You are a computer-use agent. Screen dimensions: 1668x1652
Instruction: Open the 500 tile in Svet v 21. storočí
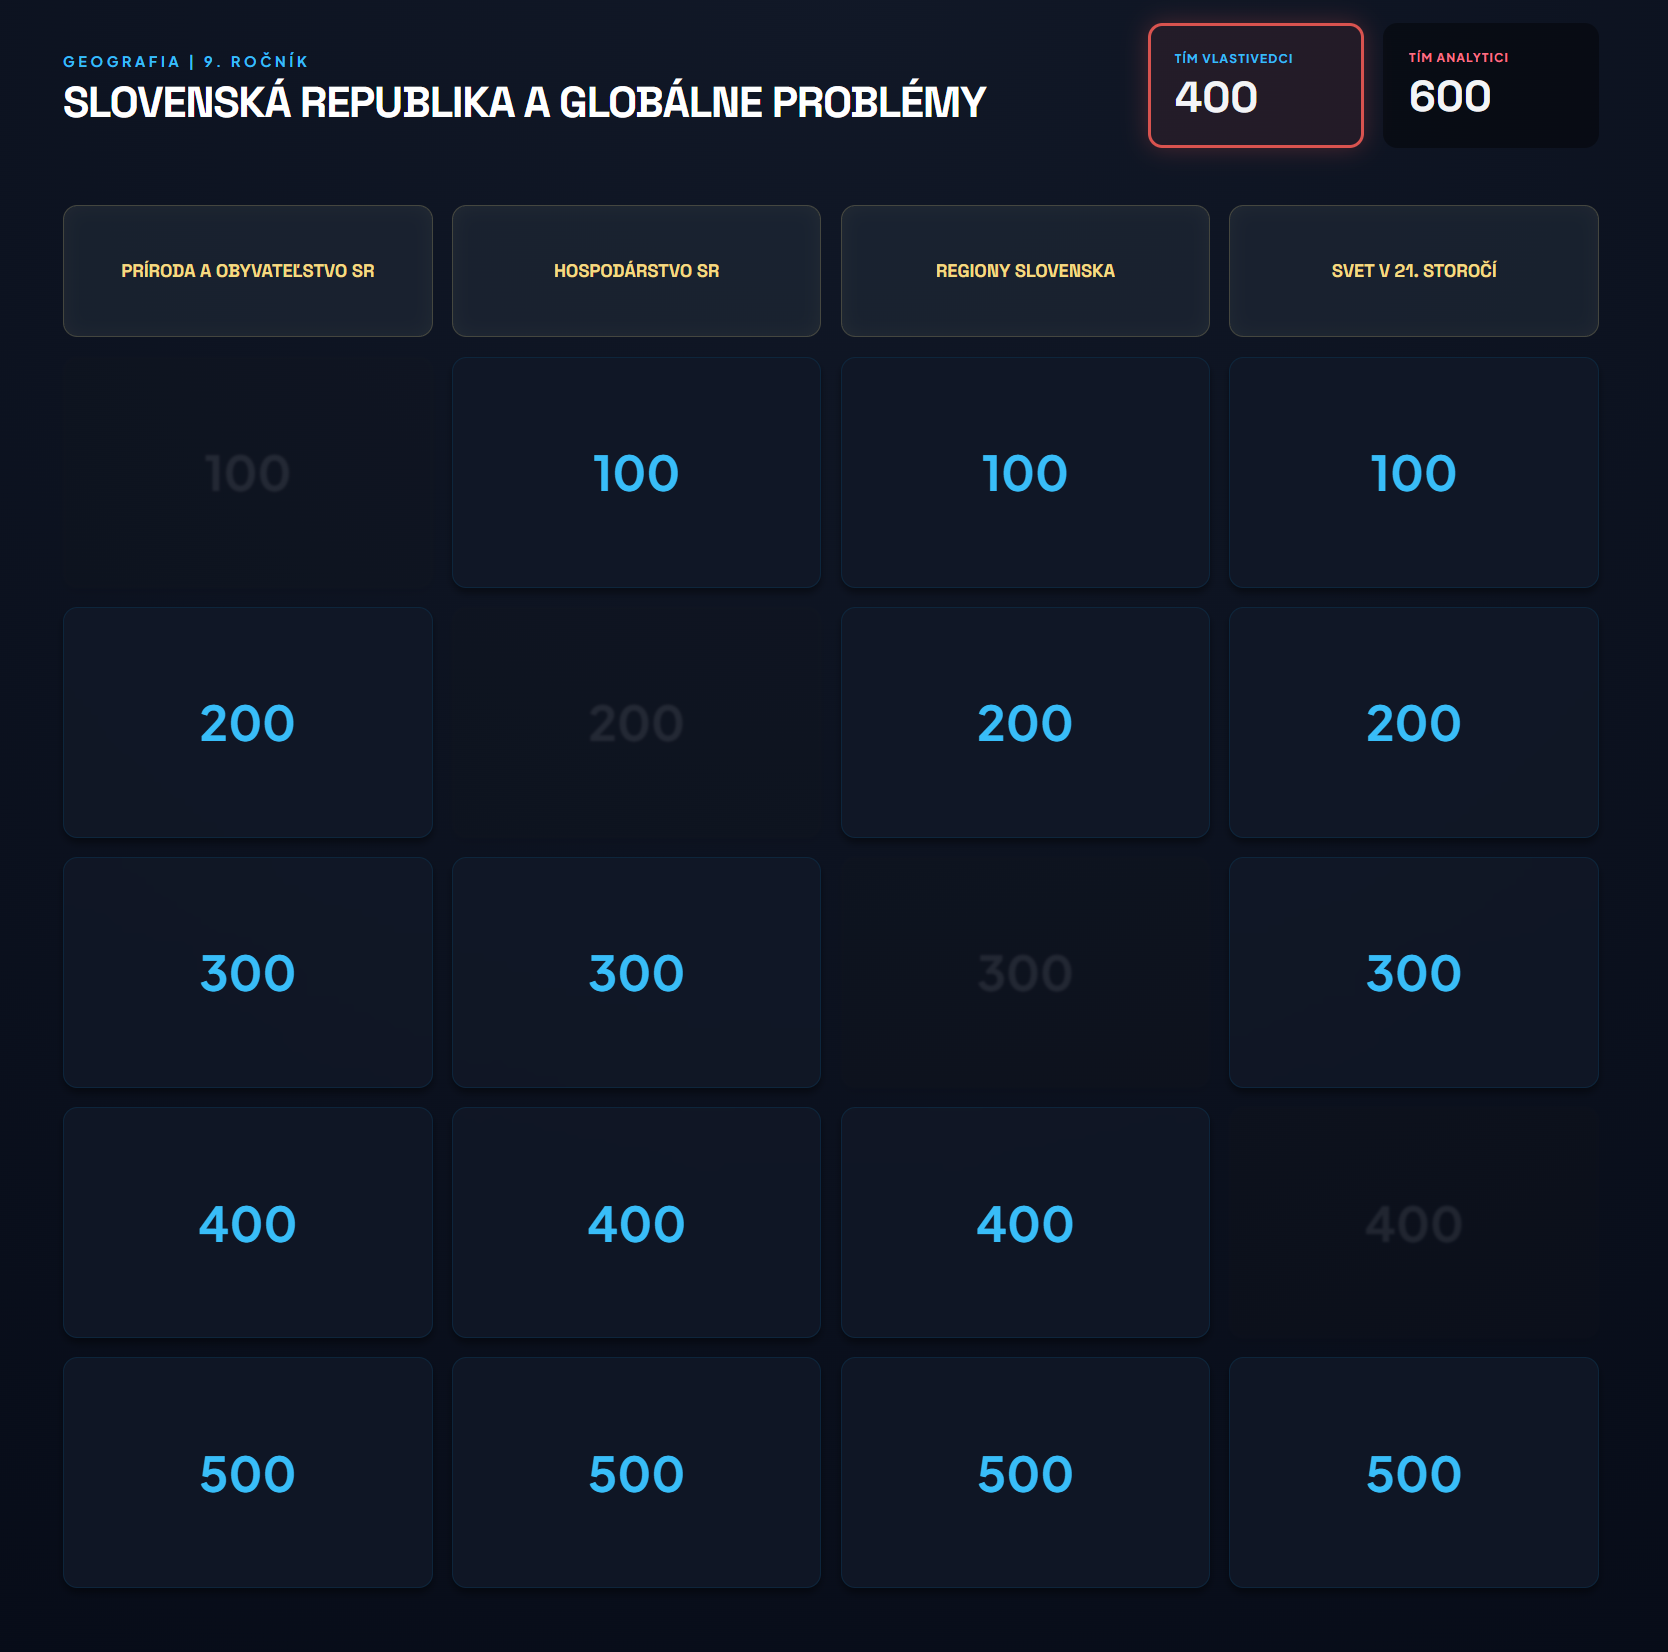click(x=1414, y=1472)
